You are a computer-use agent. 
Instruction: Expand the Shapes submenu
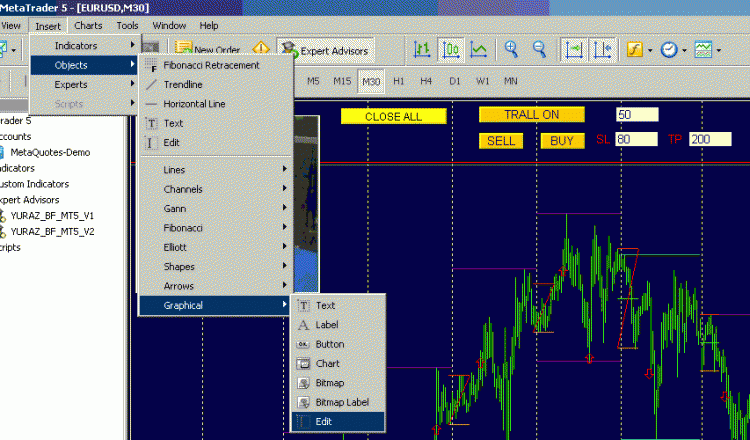pyautogui.click(x=216, y=267)
